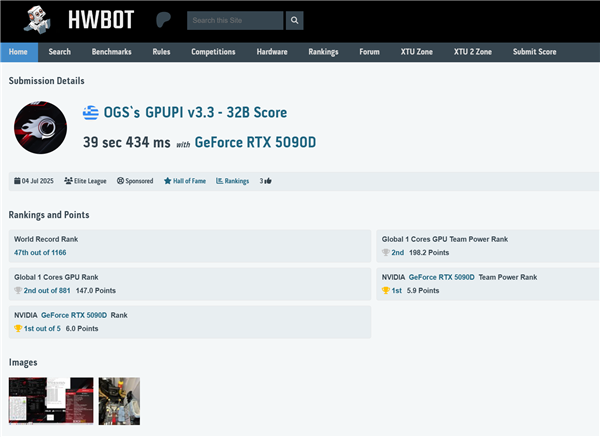
Task: Open the first benchmark screenshot thumbnail
Action: pos(51,401)
